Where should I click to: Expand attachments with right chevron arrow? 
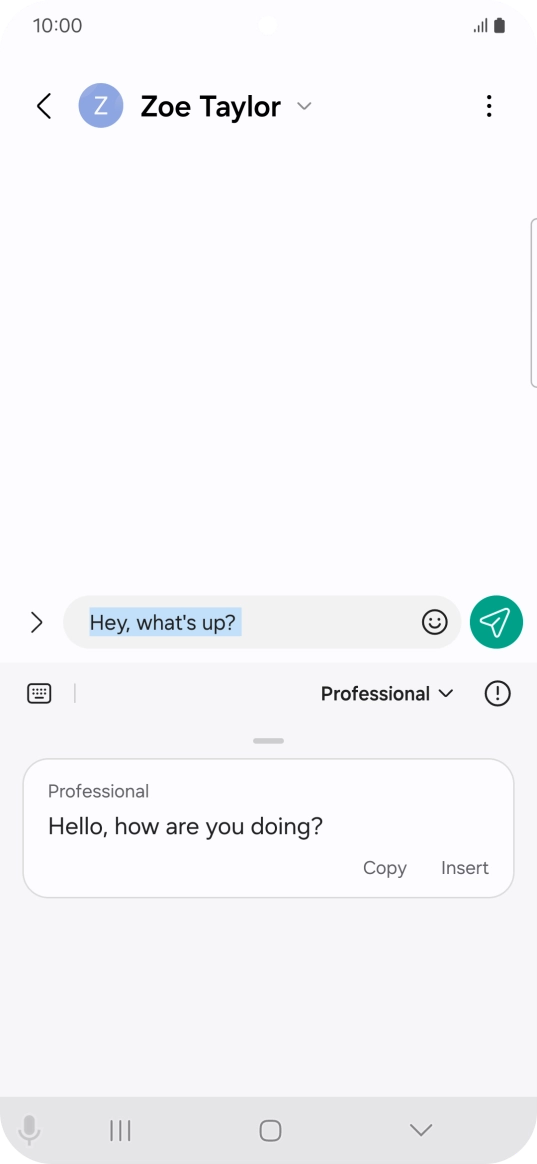(36, 623)
